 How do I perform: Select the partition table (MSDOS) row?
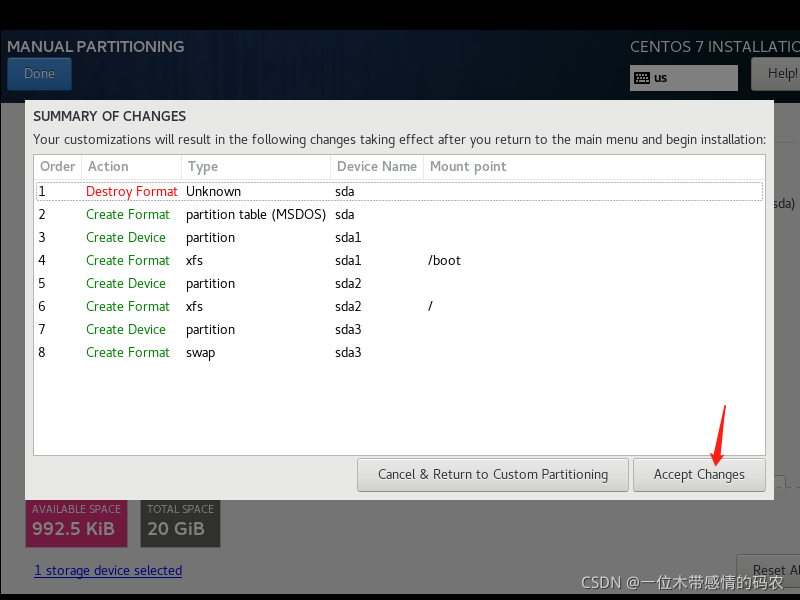coord(400,214)
